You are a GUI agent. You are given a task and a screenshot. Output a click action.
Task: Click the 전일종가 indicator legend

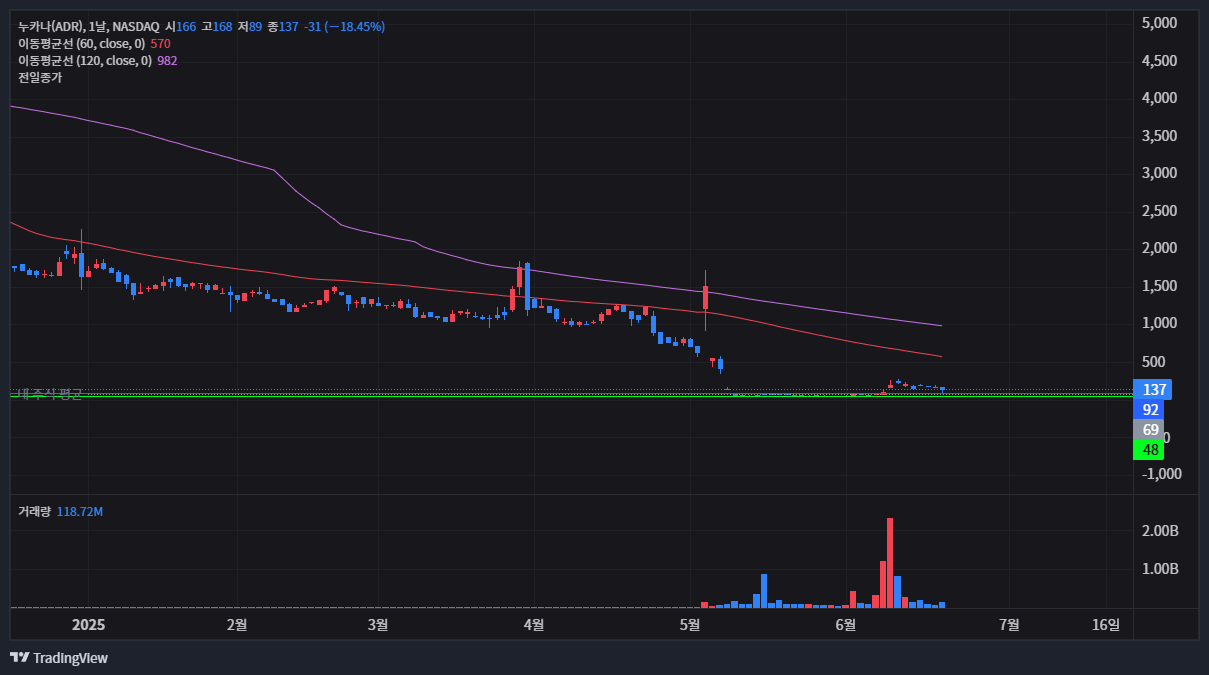point(40,77)
